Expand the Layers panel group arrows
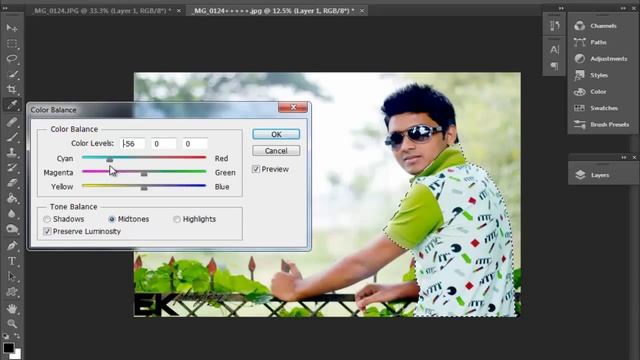Image resolution: width=640 pixels, height=360 pixels. coord(624,158)
